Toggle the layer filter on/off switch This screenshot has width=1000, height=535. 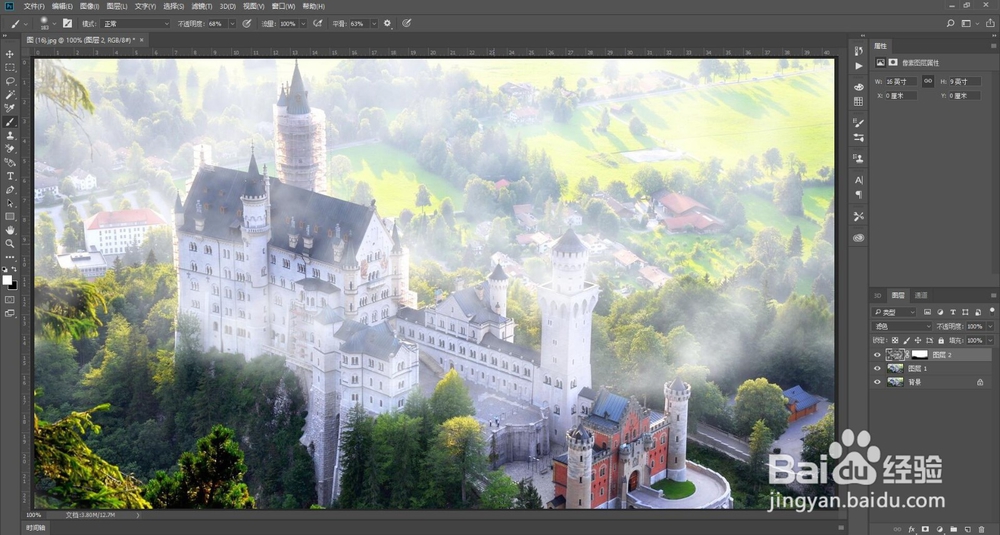coord(992,311)
